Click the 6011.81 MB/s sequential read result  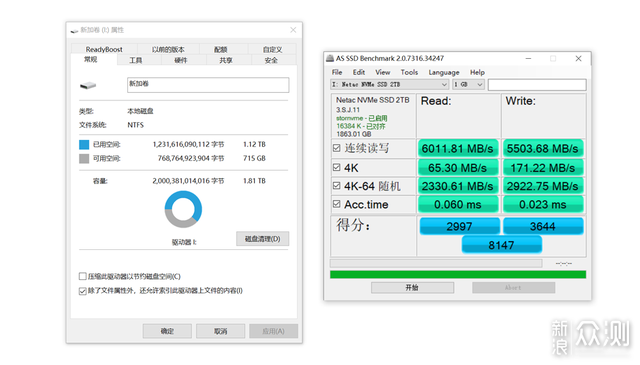[458, 149]
